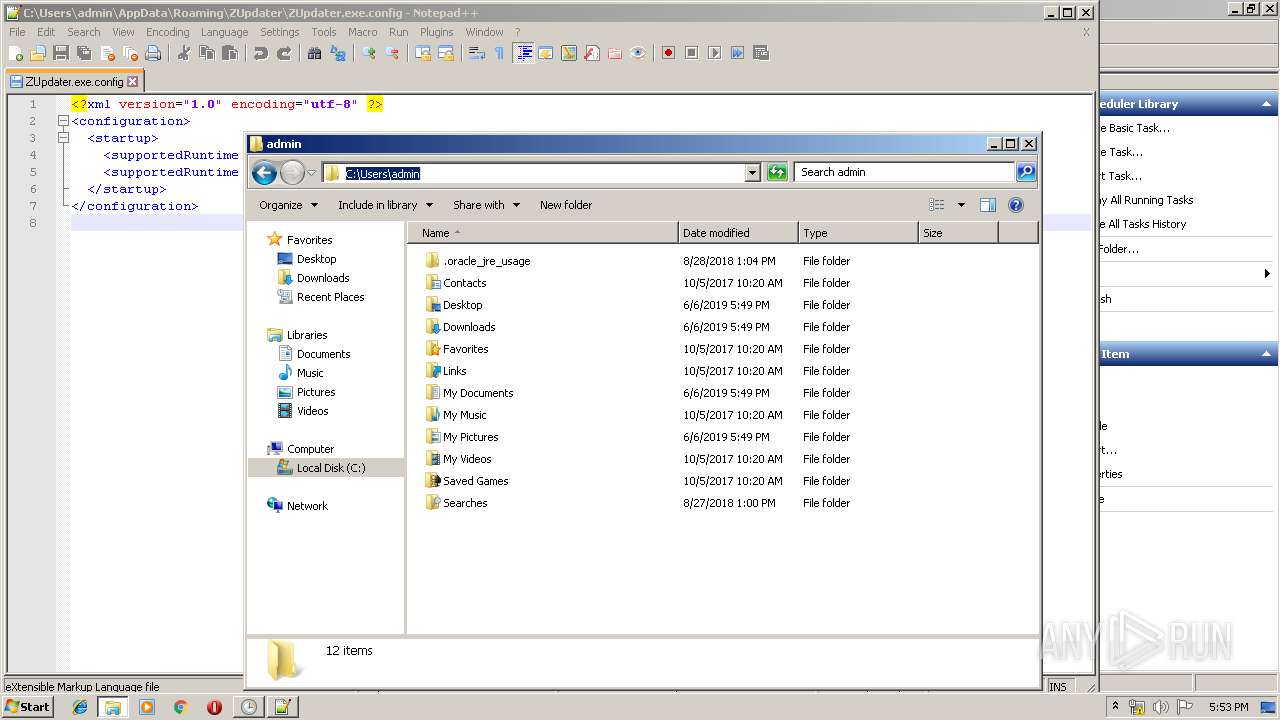Open the Macro menu in Notepad++

(x=362, y=32)
